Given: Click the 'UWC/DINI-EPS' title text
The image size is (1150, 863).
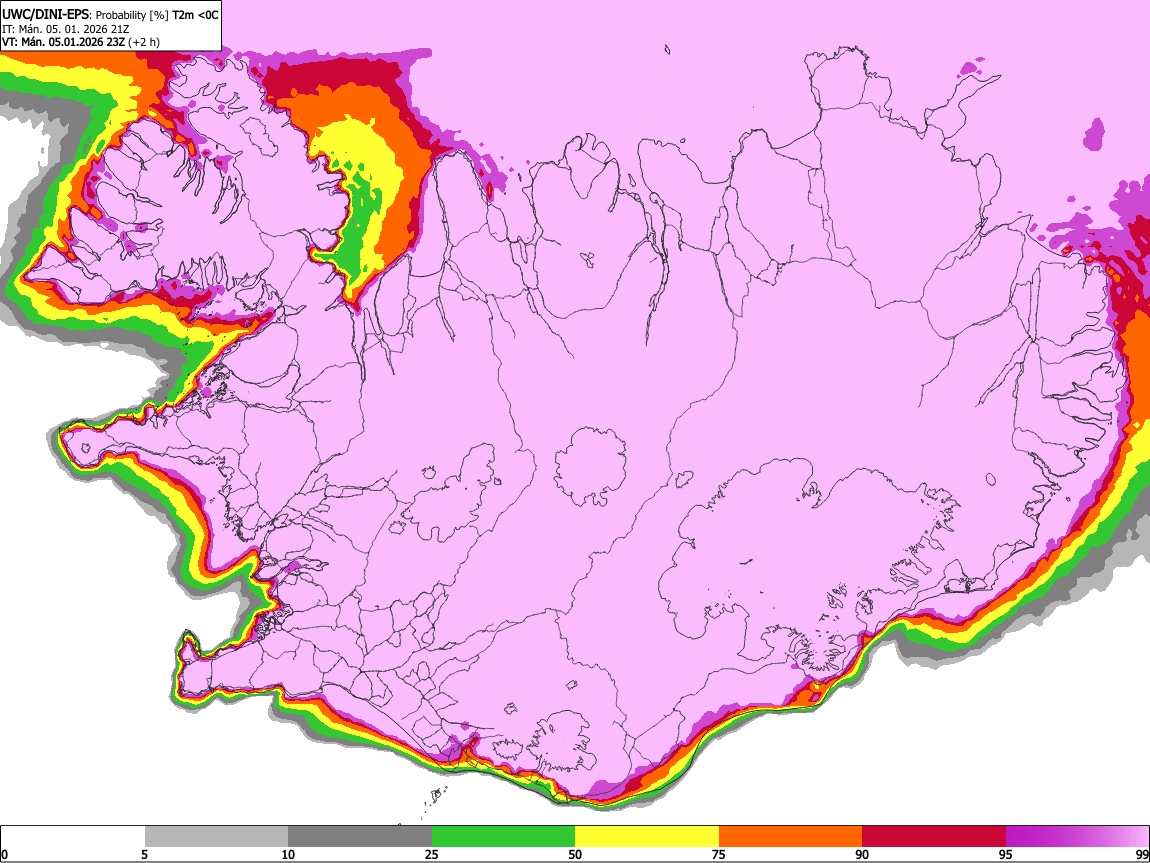Looking at the screenshot, I should (x=45, y=15).
